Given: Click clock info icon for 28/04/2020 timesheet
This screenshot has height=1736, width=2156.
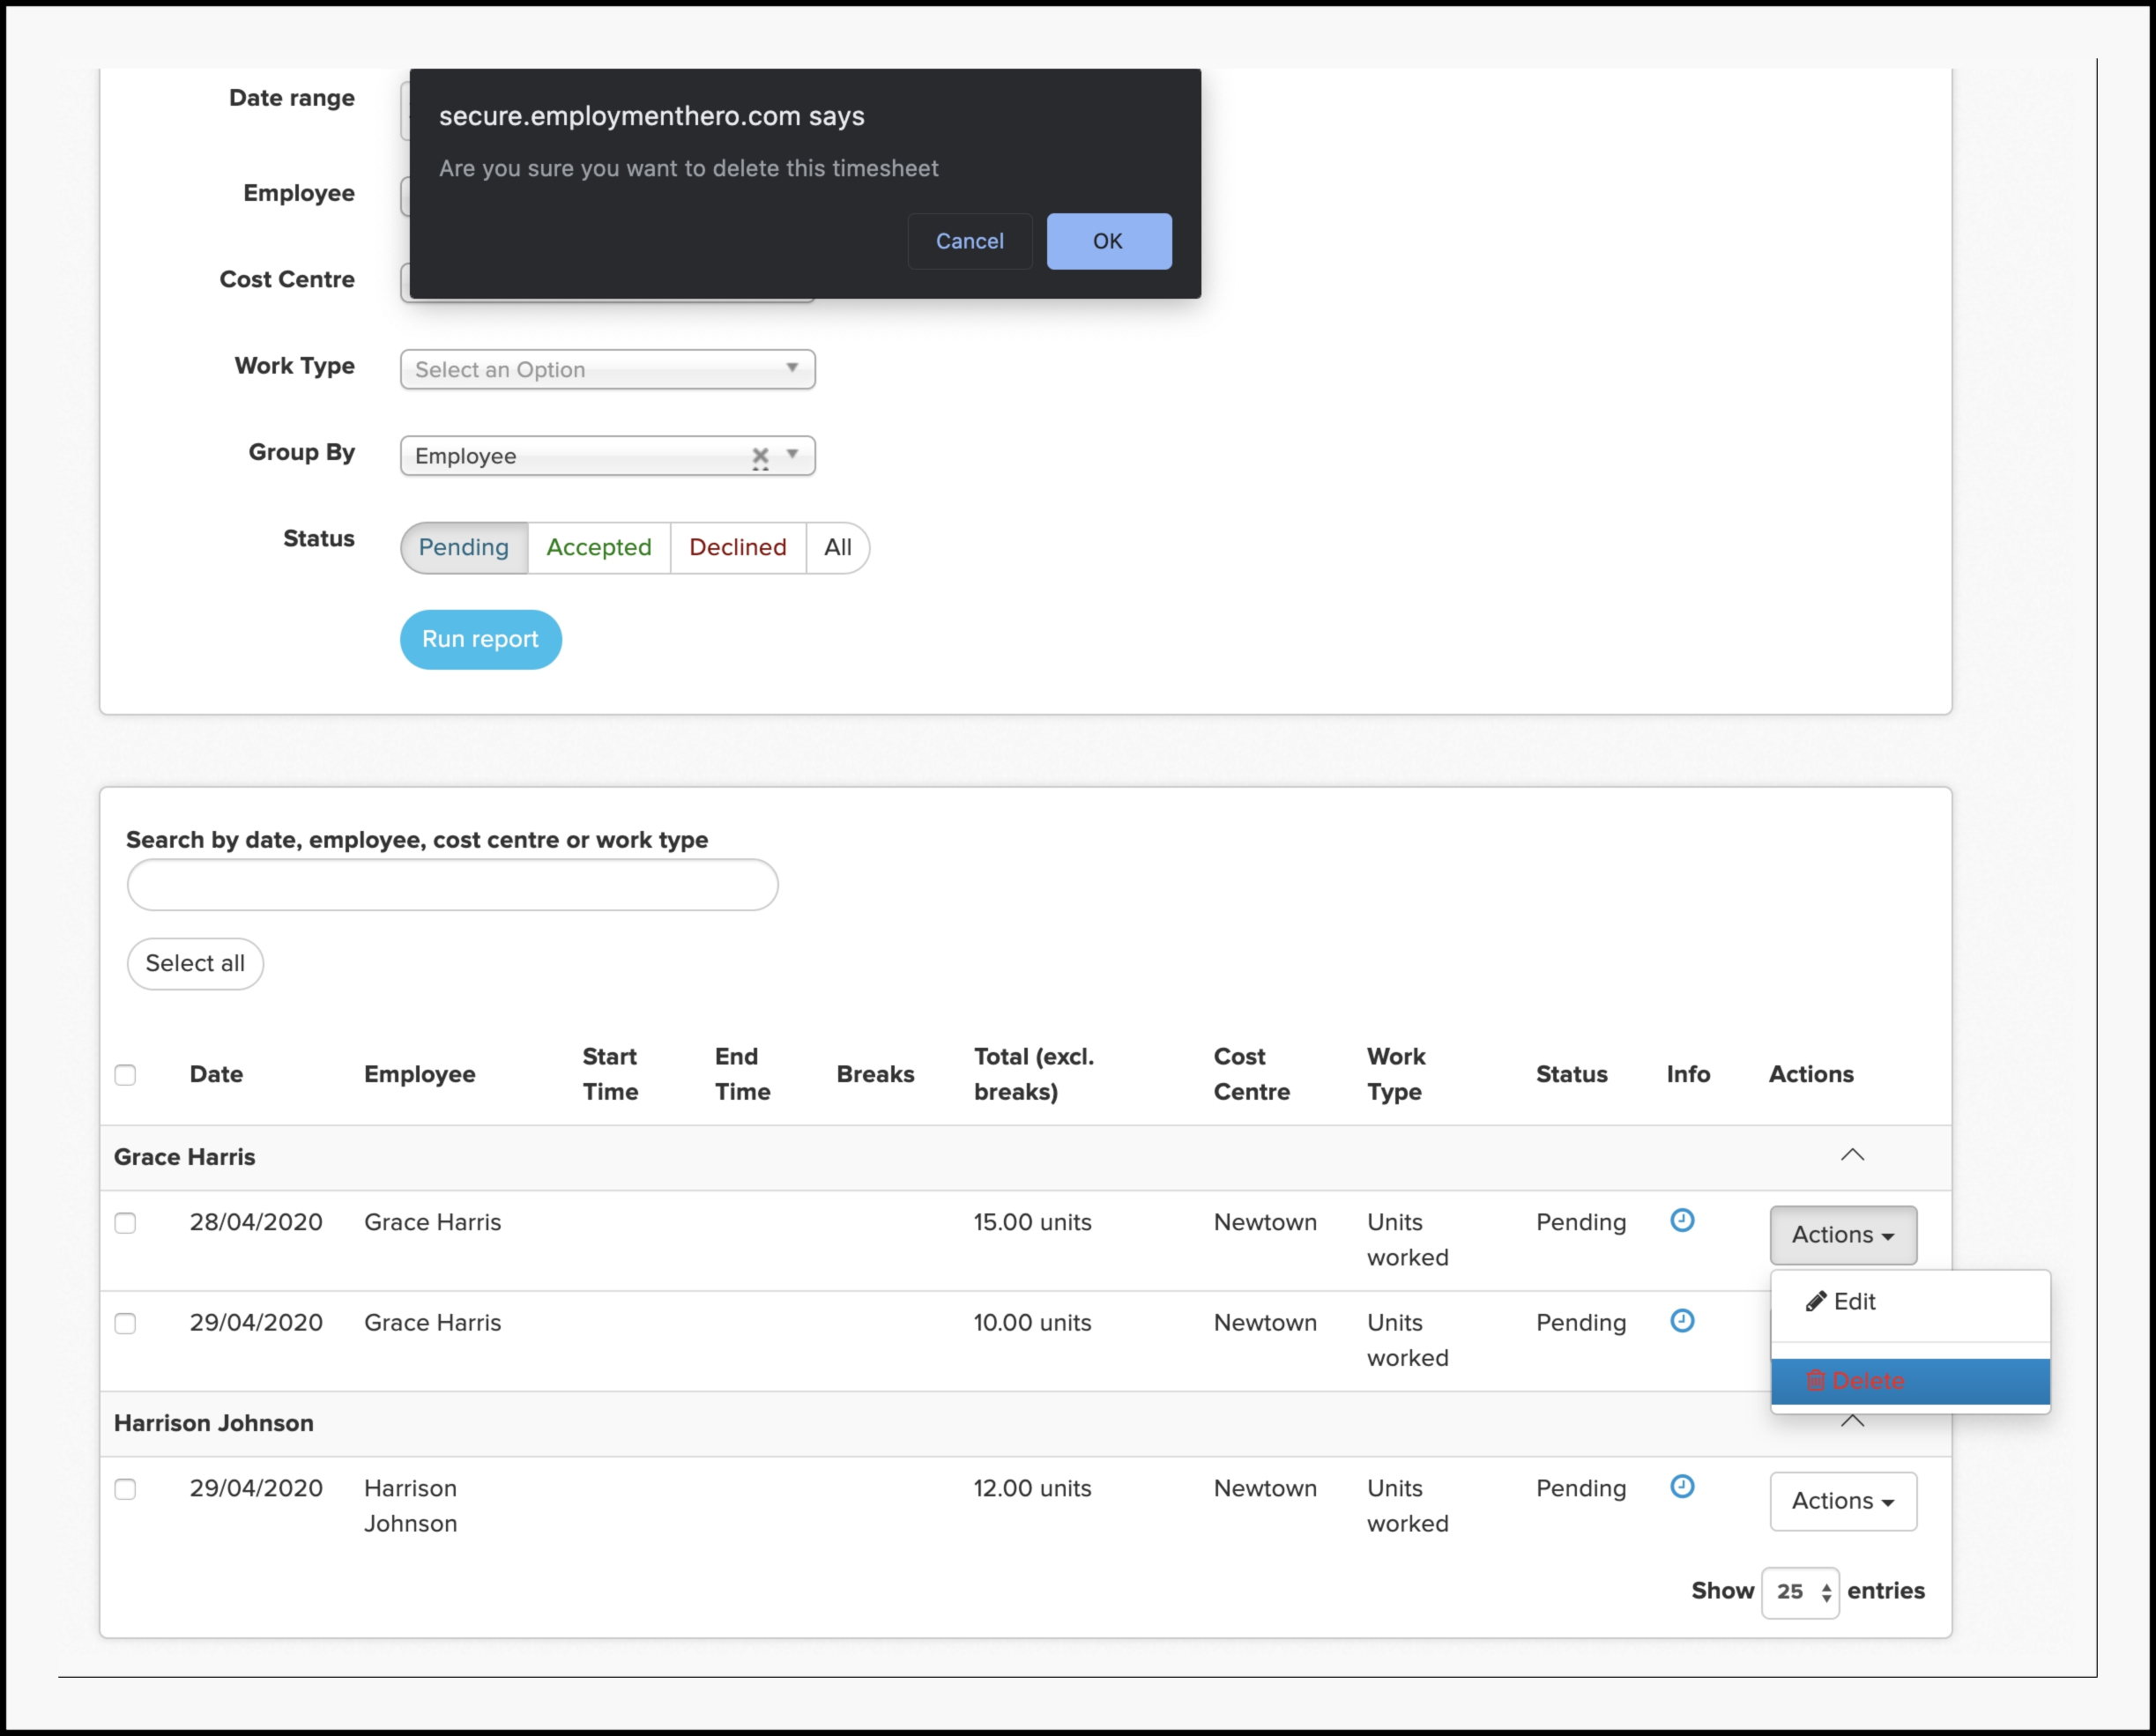Looking at the screenshot, I should 1682,1220.
